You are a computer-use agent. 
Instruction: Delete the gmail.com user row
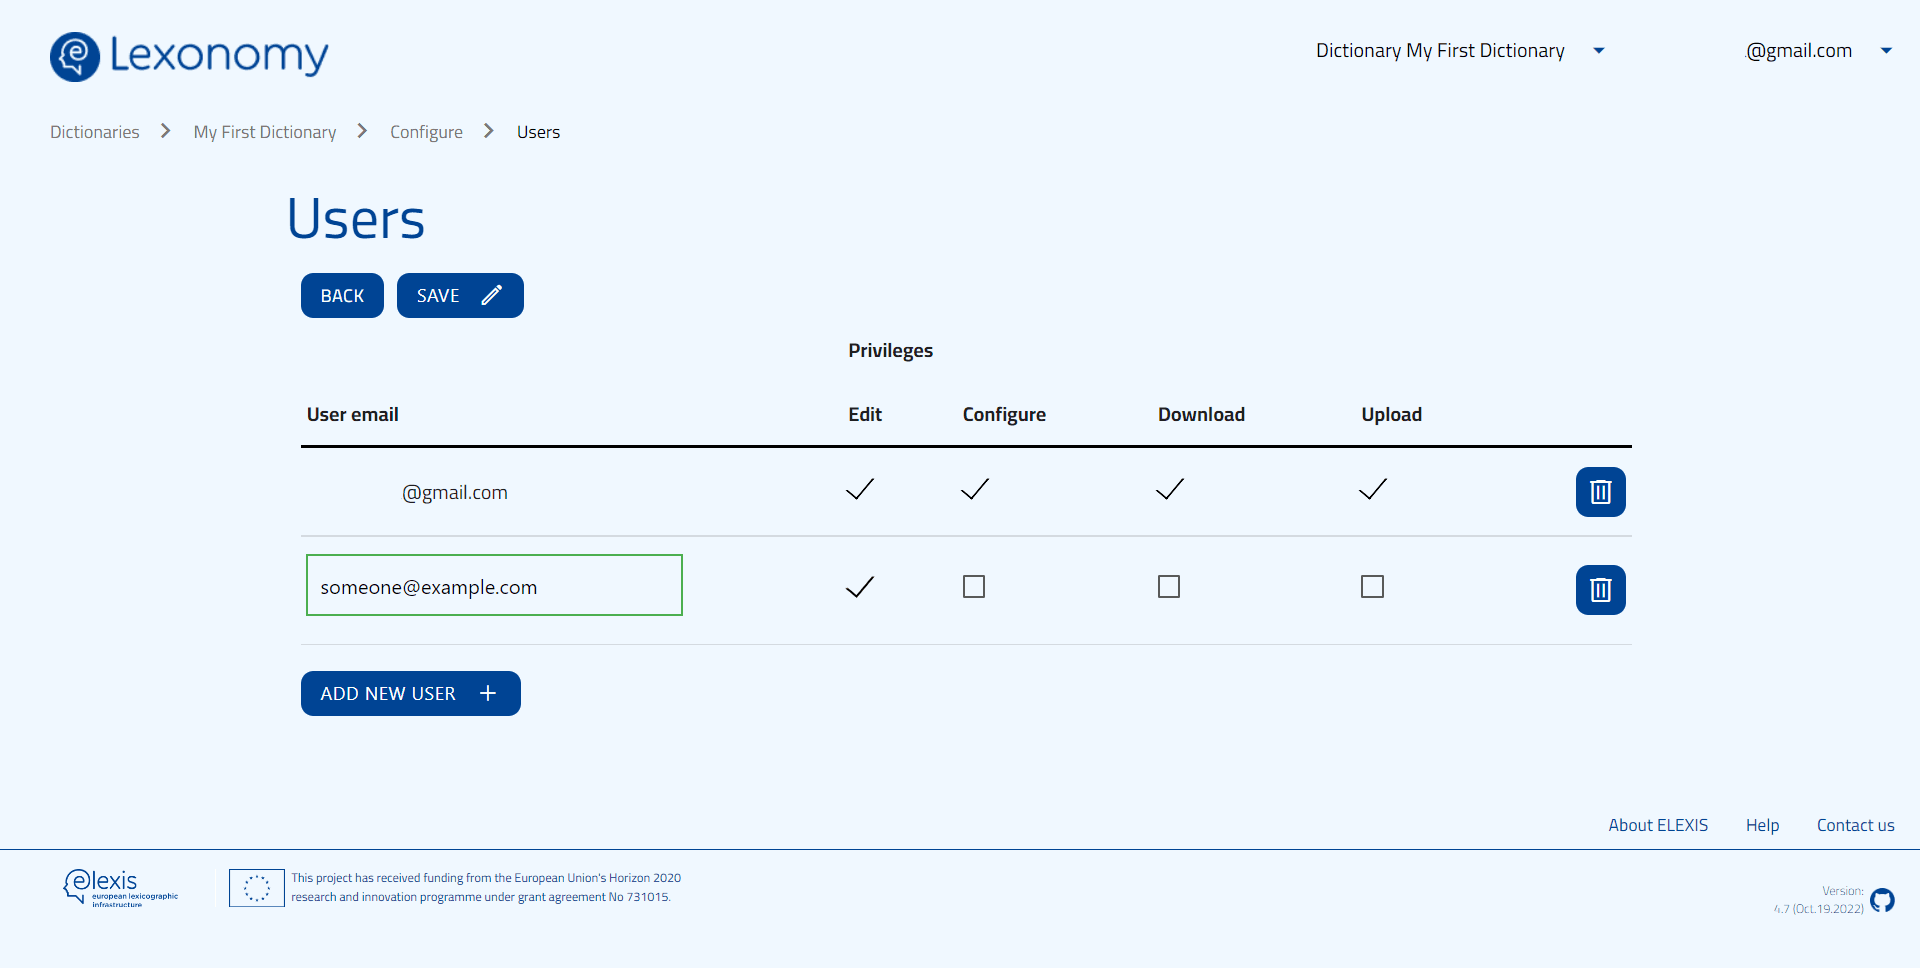point(1600,492)
